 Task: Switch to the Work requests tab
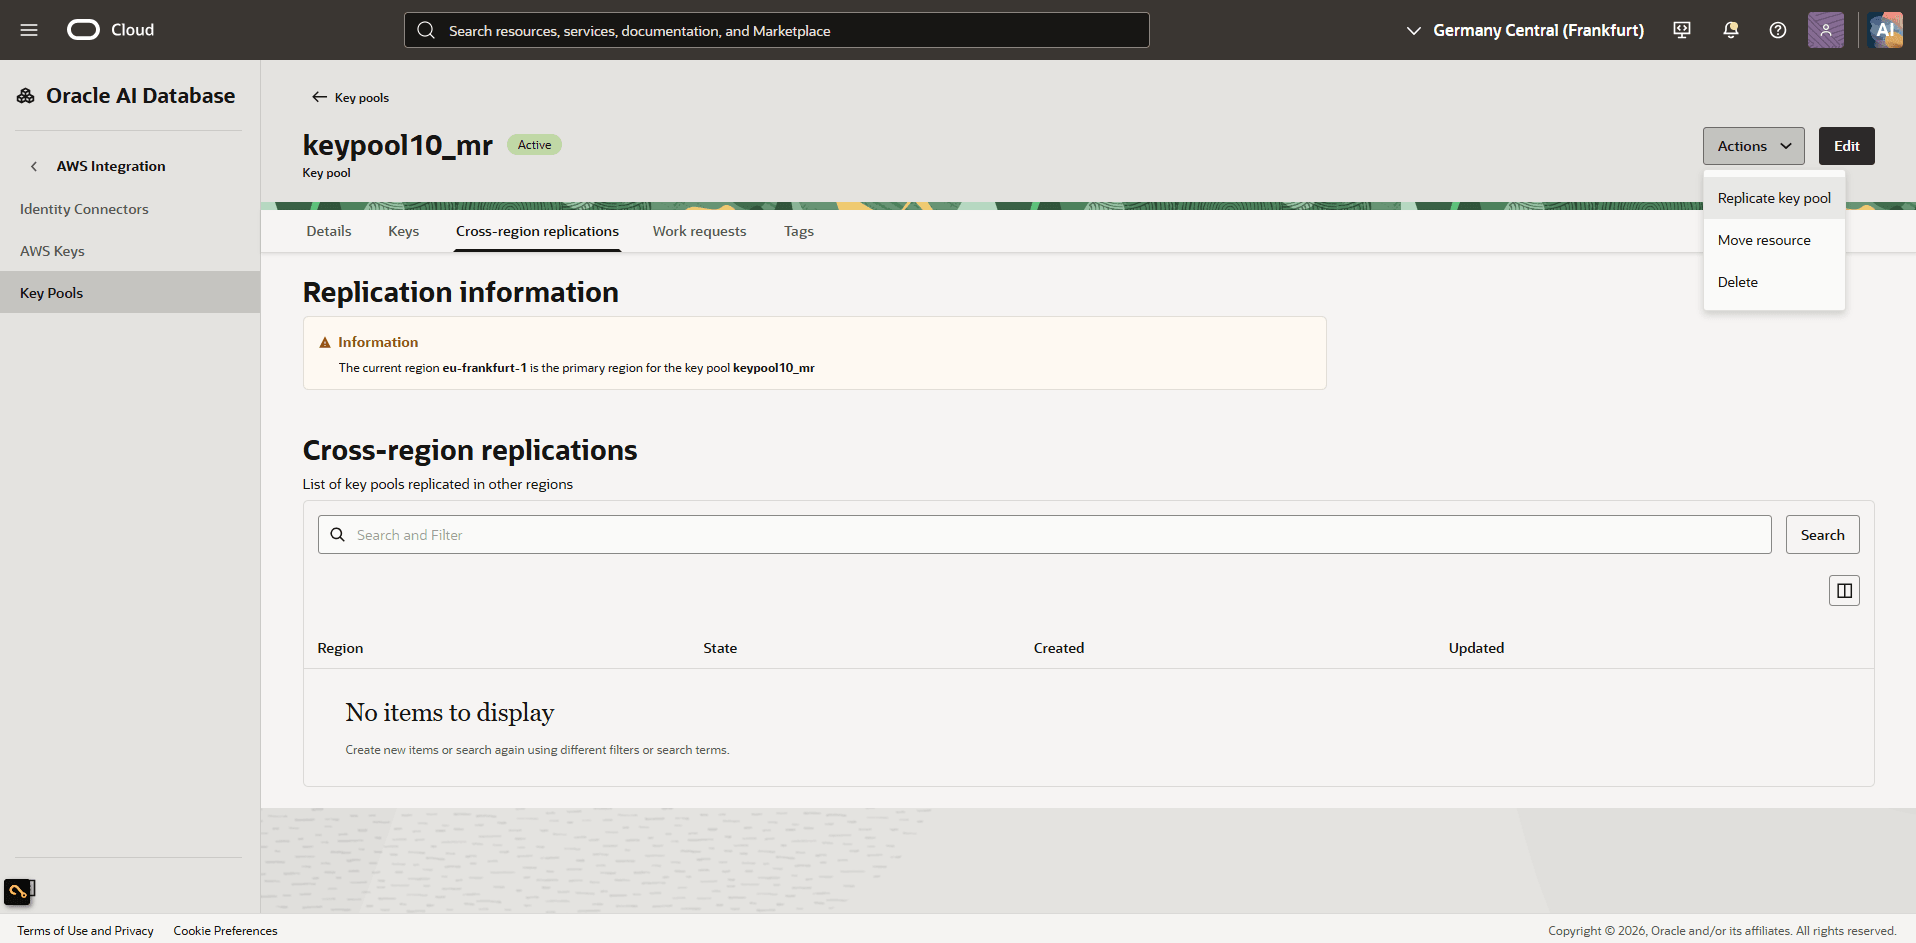699,231
